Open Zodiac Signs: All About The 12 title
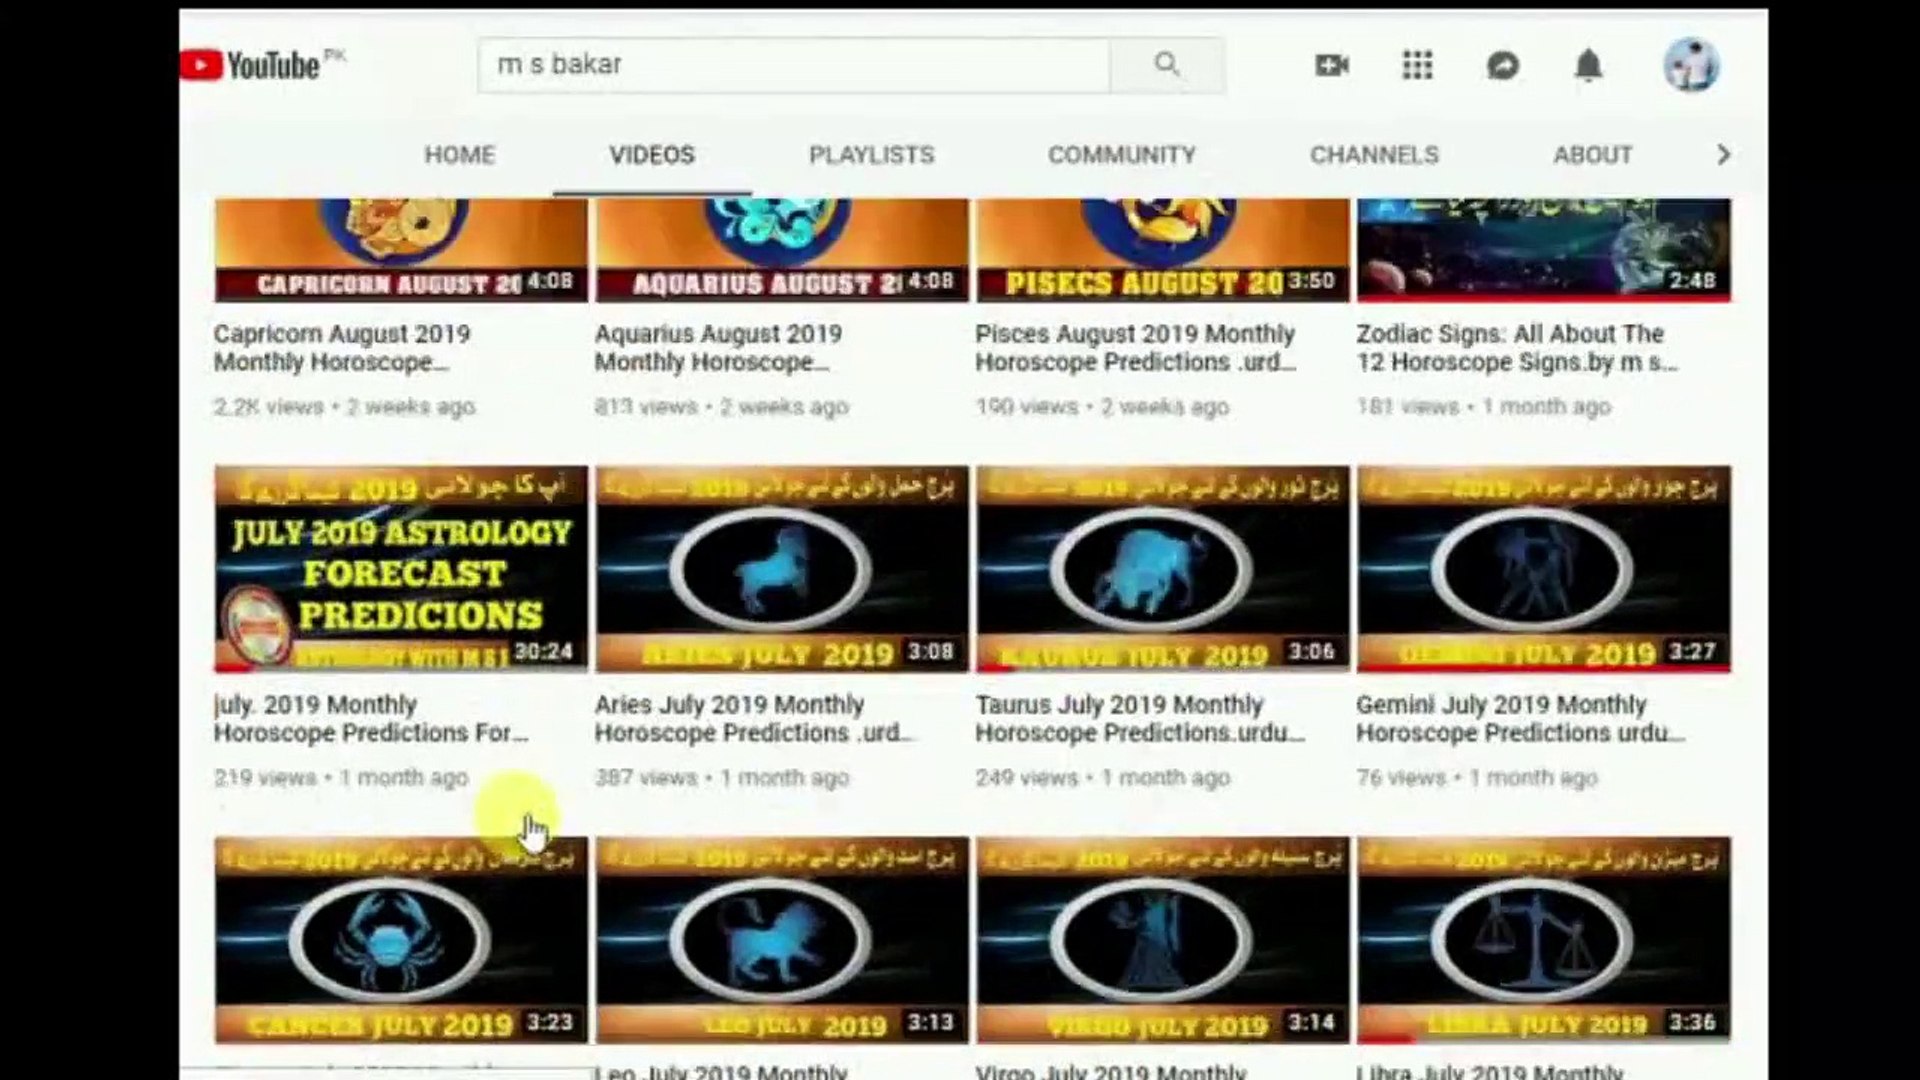 coord(1513,347)
